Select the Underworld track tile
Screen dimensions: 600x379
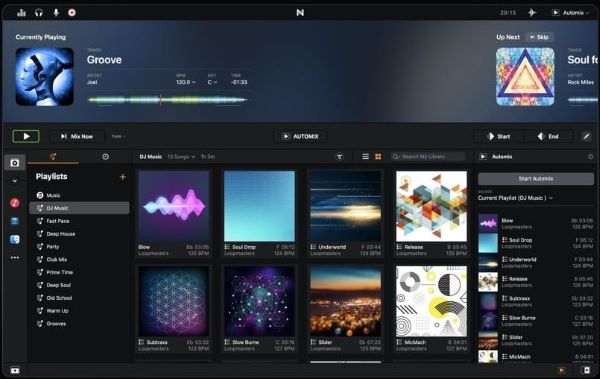point(346,214)
